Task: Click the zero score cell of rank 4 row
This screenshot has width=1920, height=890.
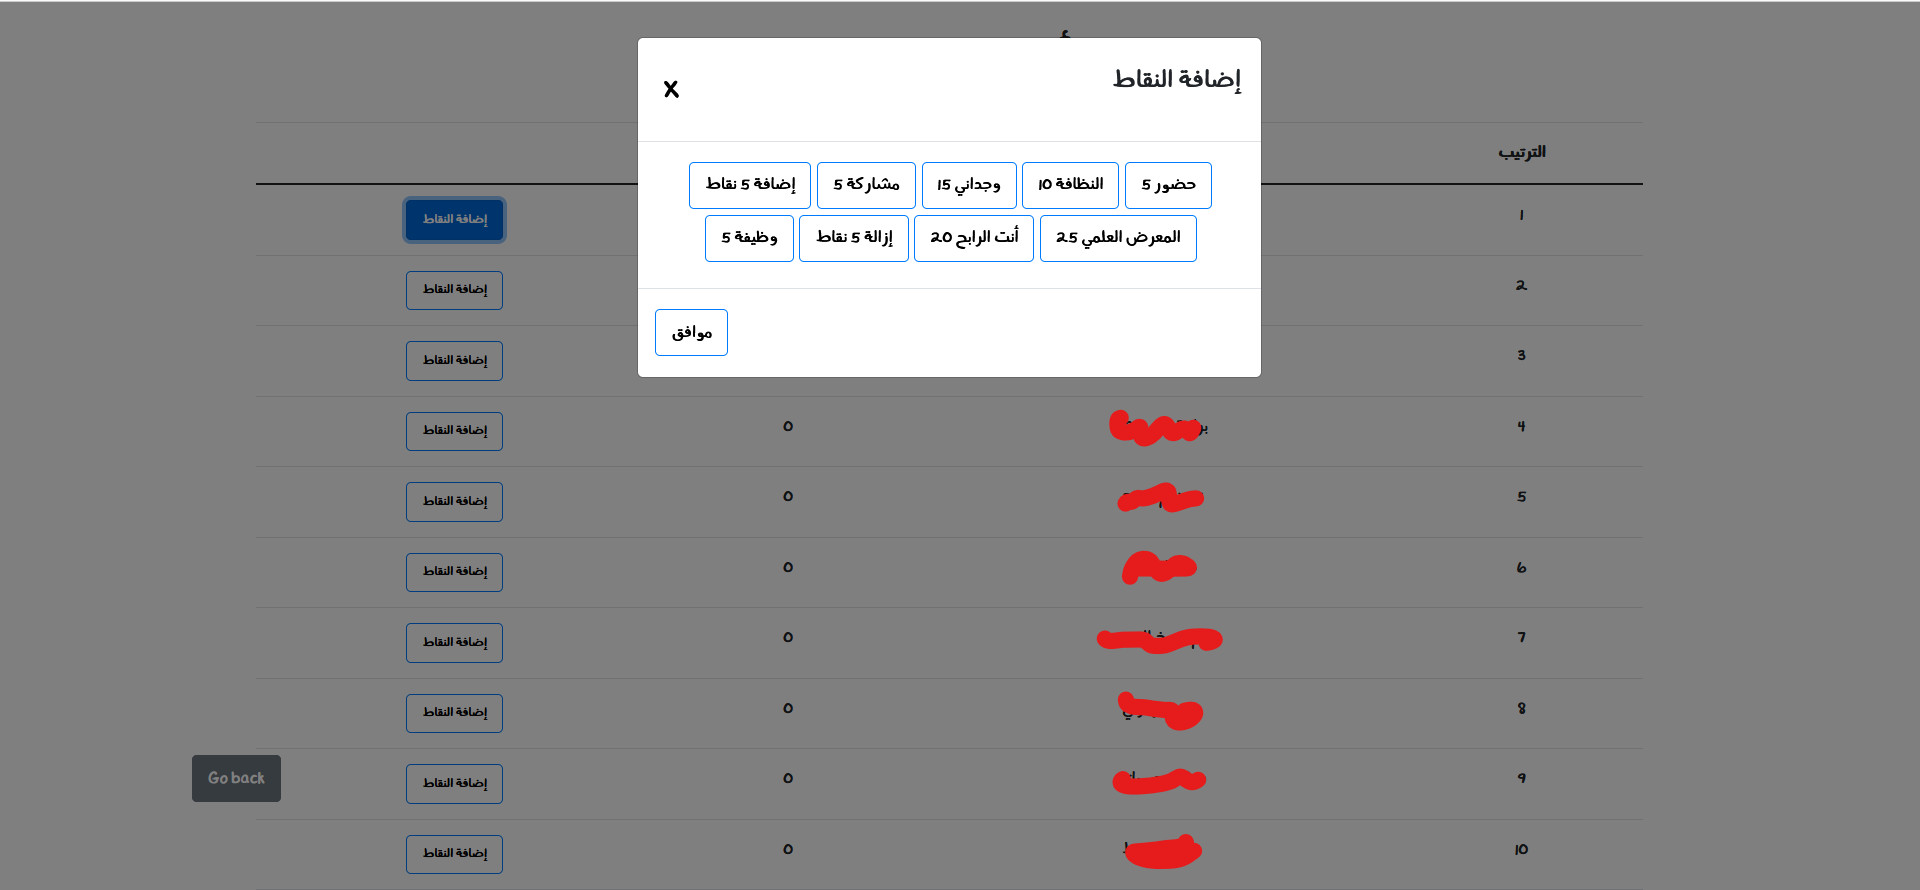Action: pyautogui.click(x=787, y=426)
